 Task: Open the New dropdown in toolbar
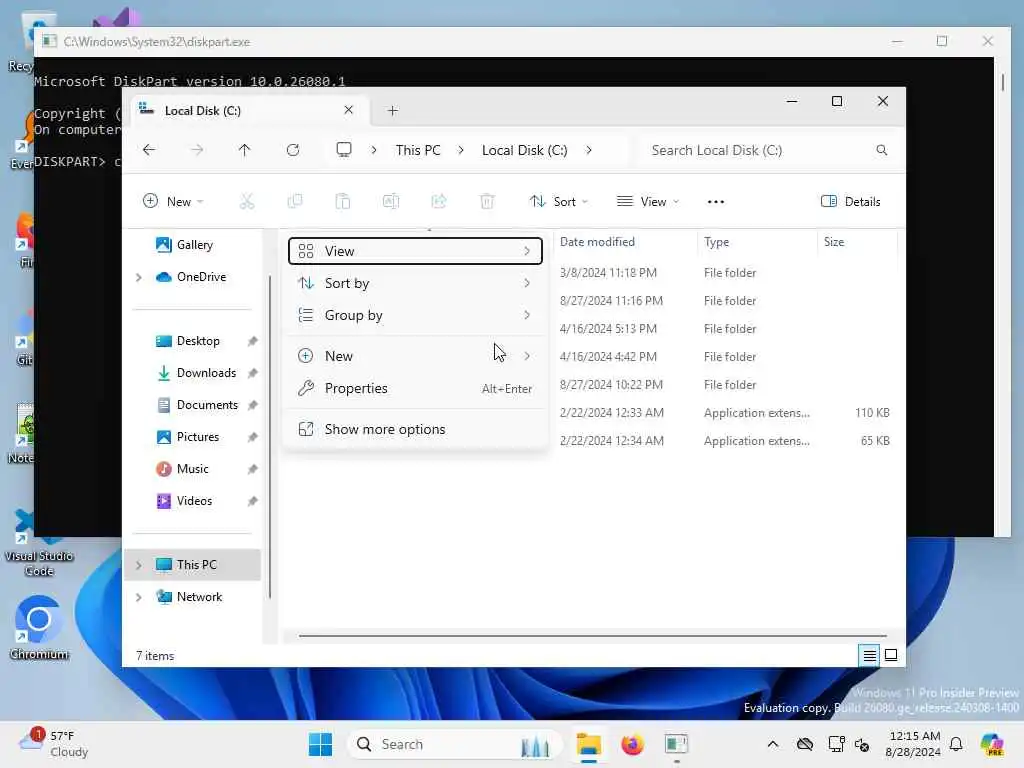coord(173,202)
